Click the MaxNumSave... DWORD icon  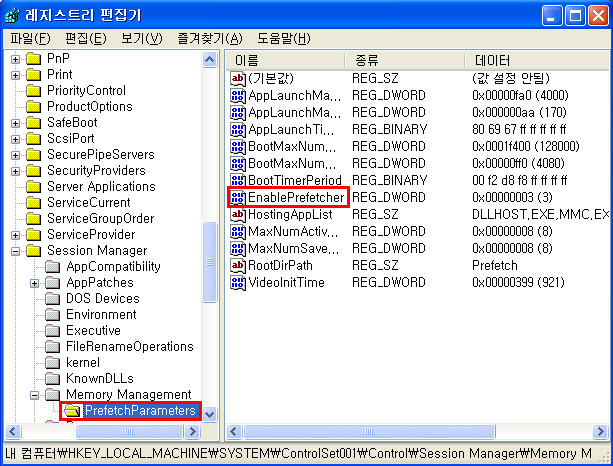tap(238, 249)
